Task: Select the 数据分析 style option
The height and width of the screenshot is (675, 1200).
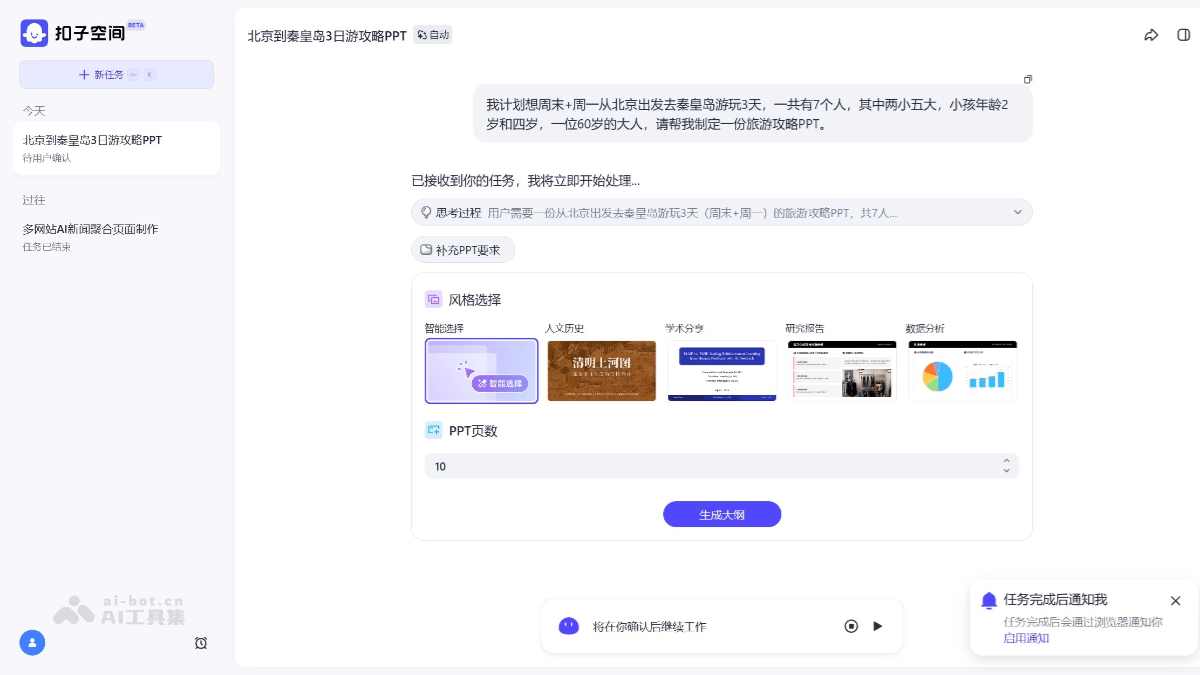Action: pos(962,370)
